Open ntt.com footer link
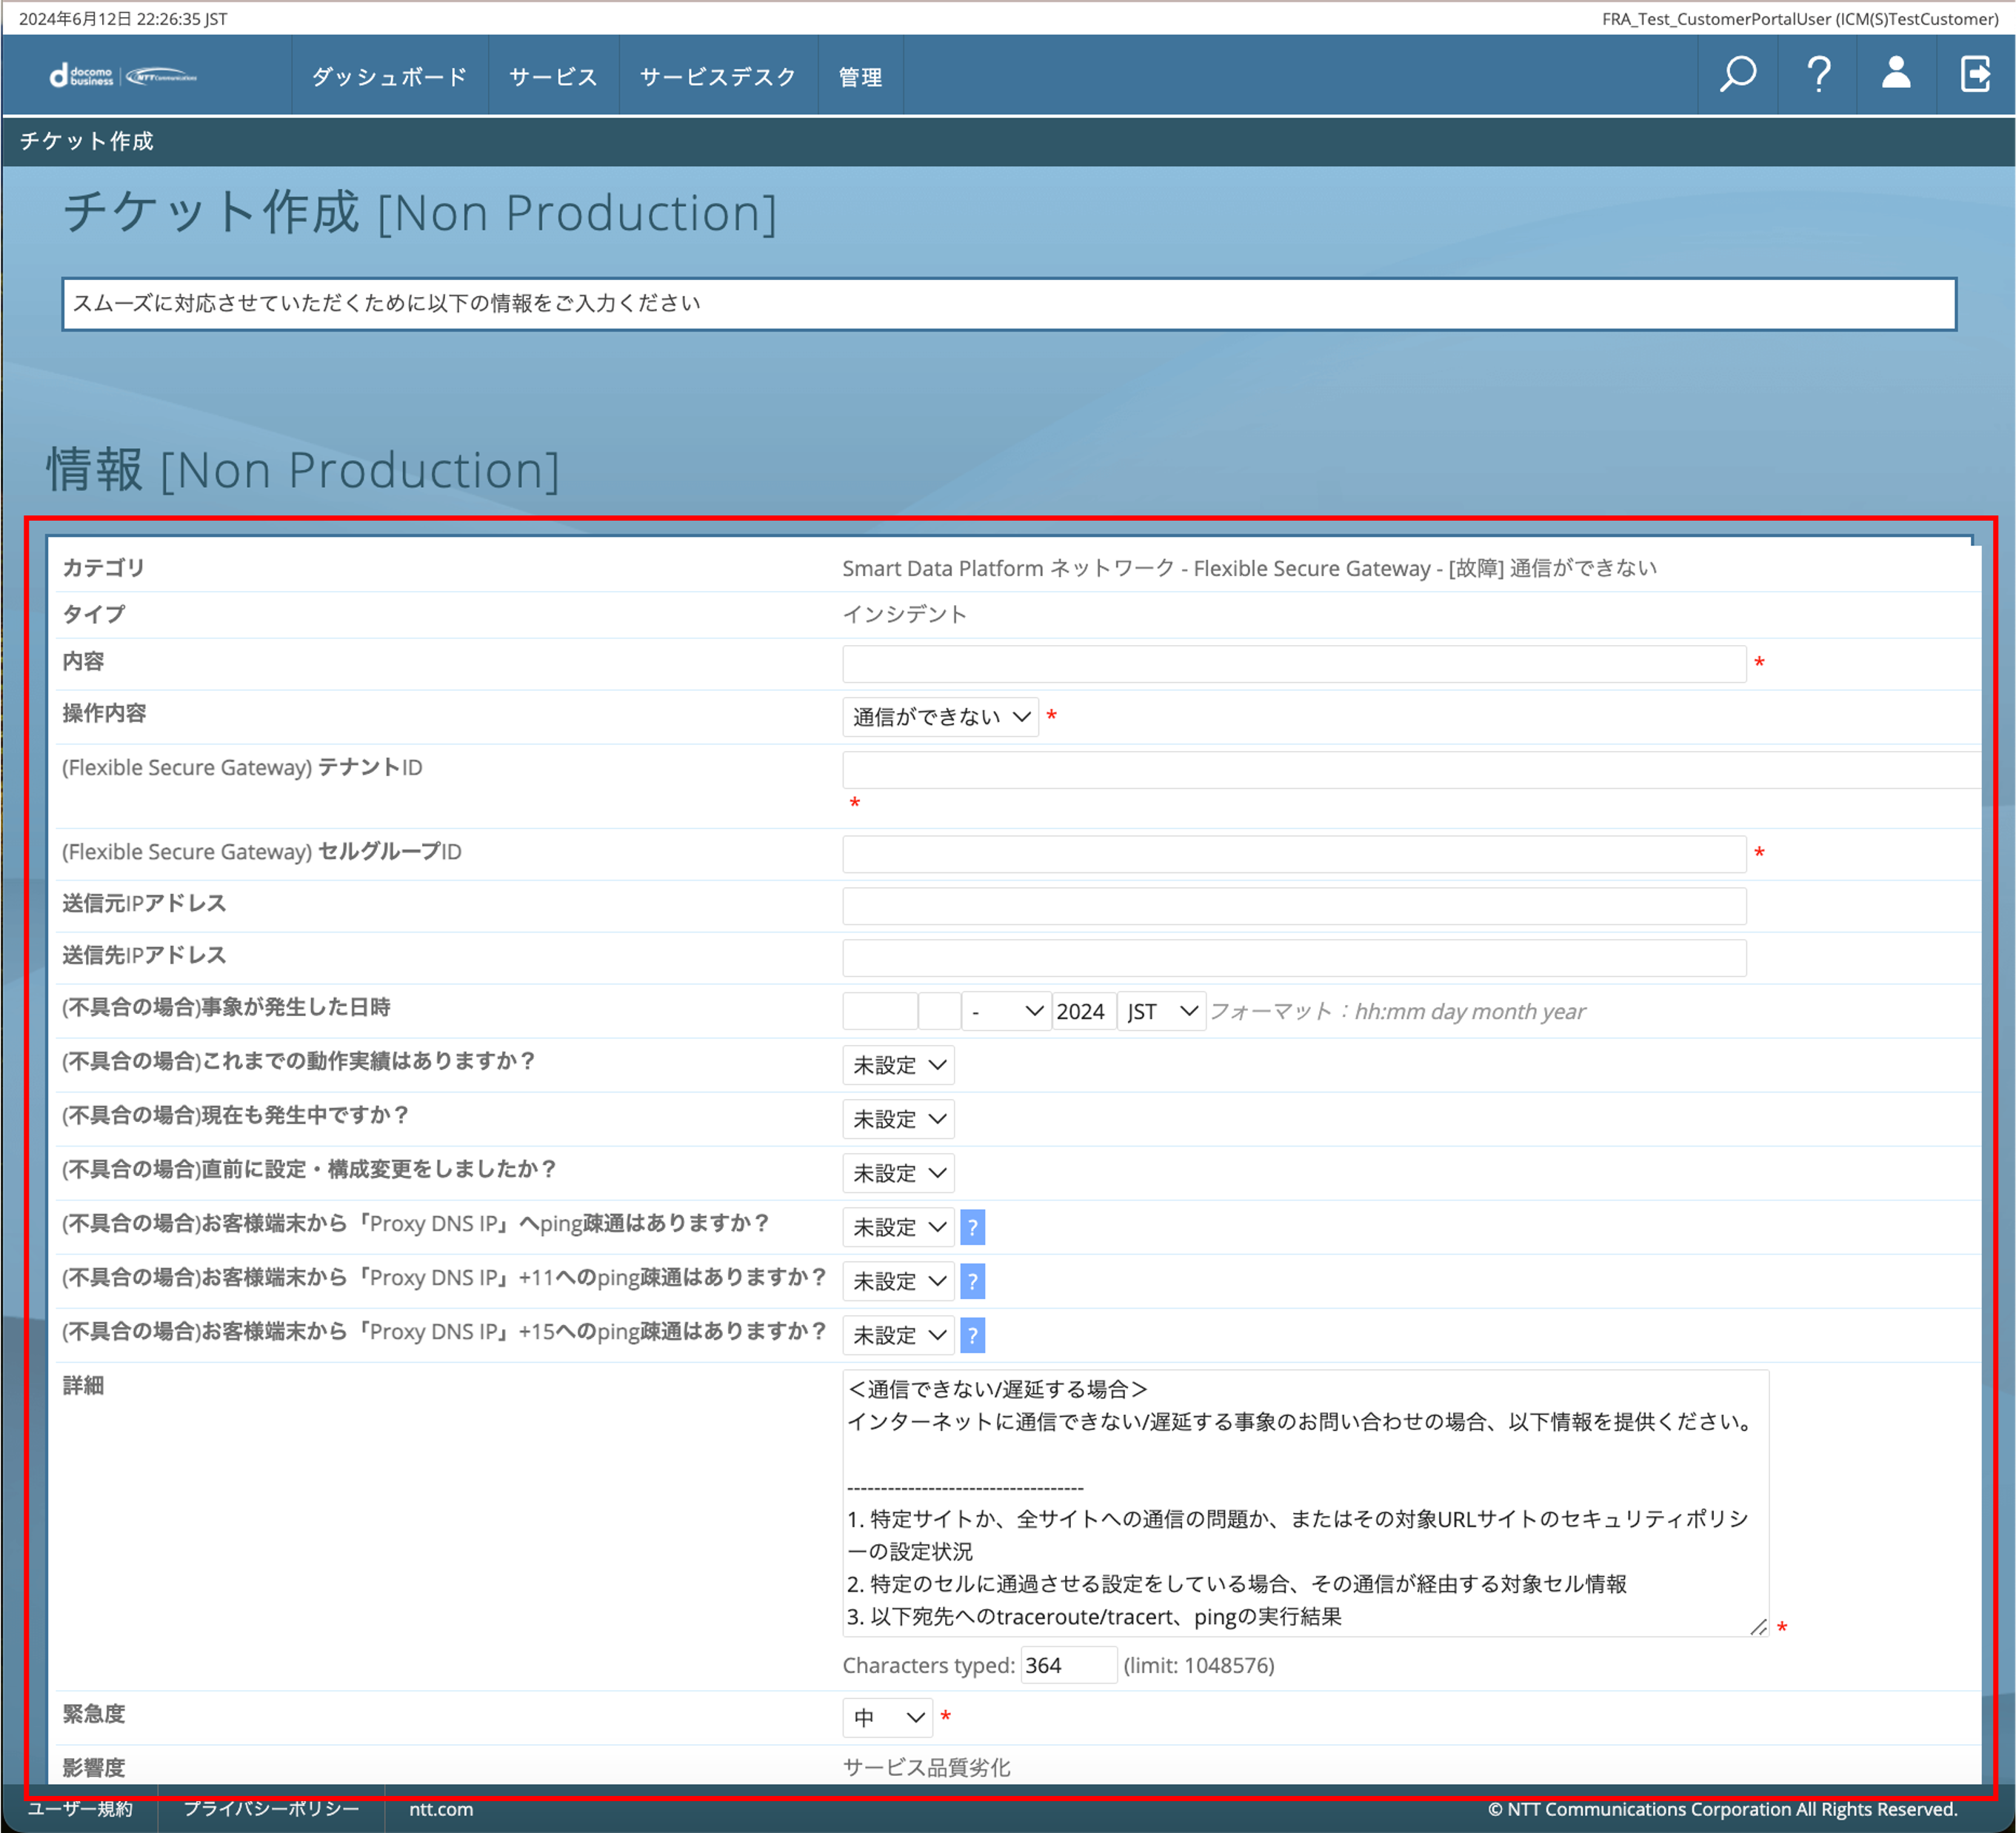The height and width of the screenshot is (1833, 2016). point(441,1809)
